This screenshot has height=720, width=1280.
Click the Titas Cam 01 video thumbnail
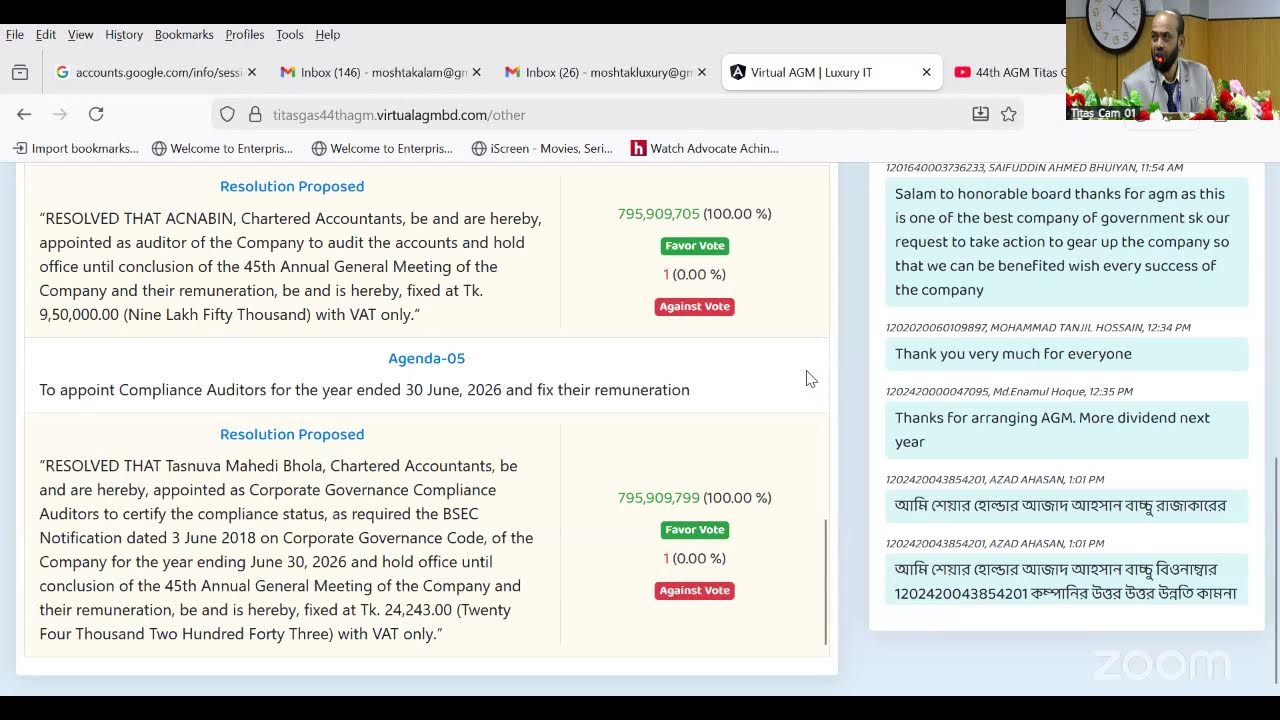point(1173,60)
